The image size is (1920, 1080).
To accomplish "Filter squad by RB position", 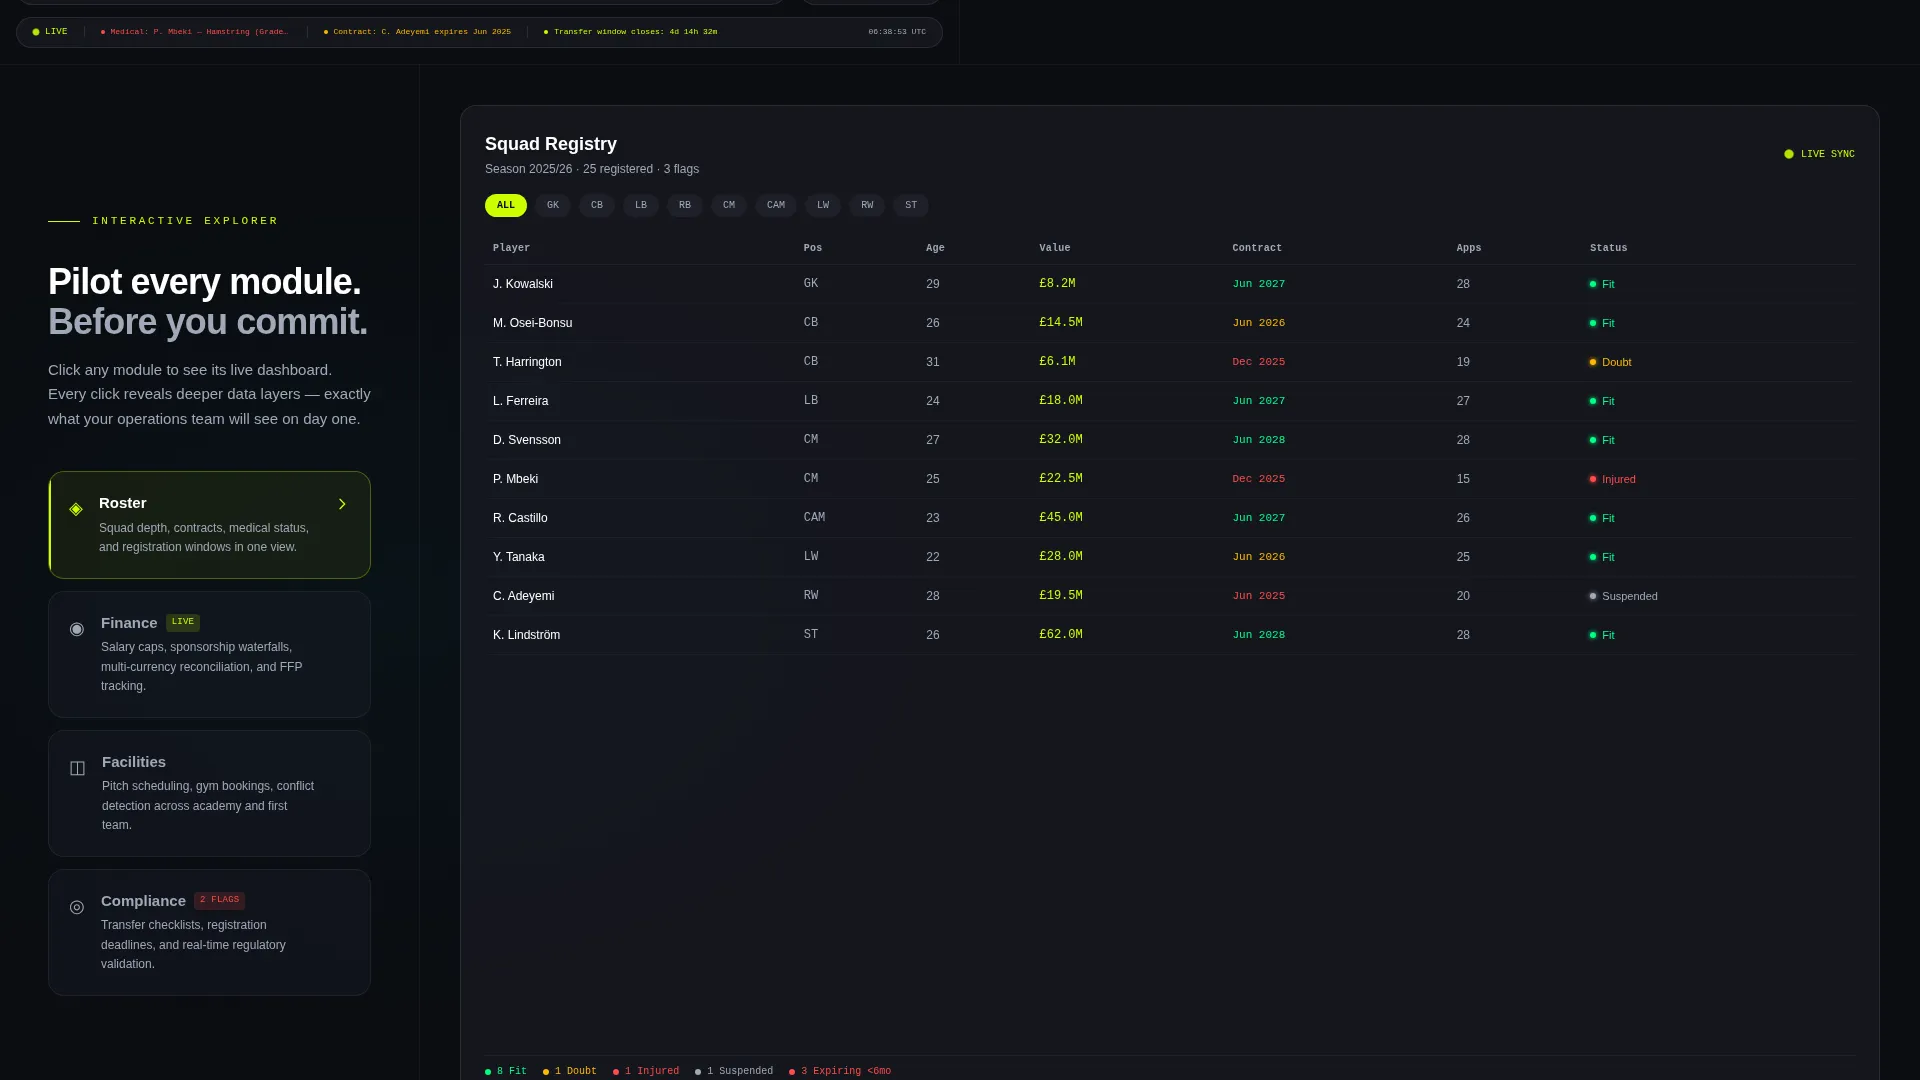I will point(685,206).
